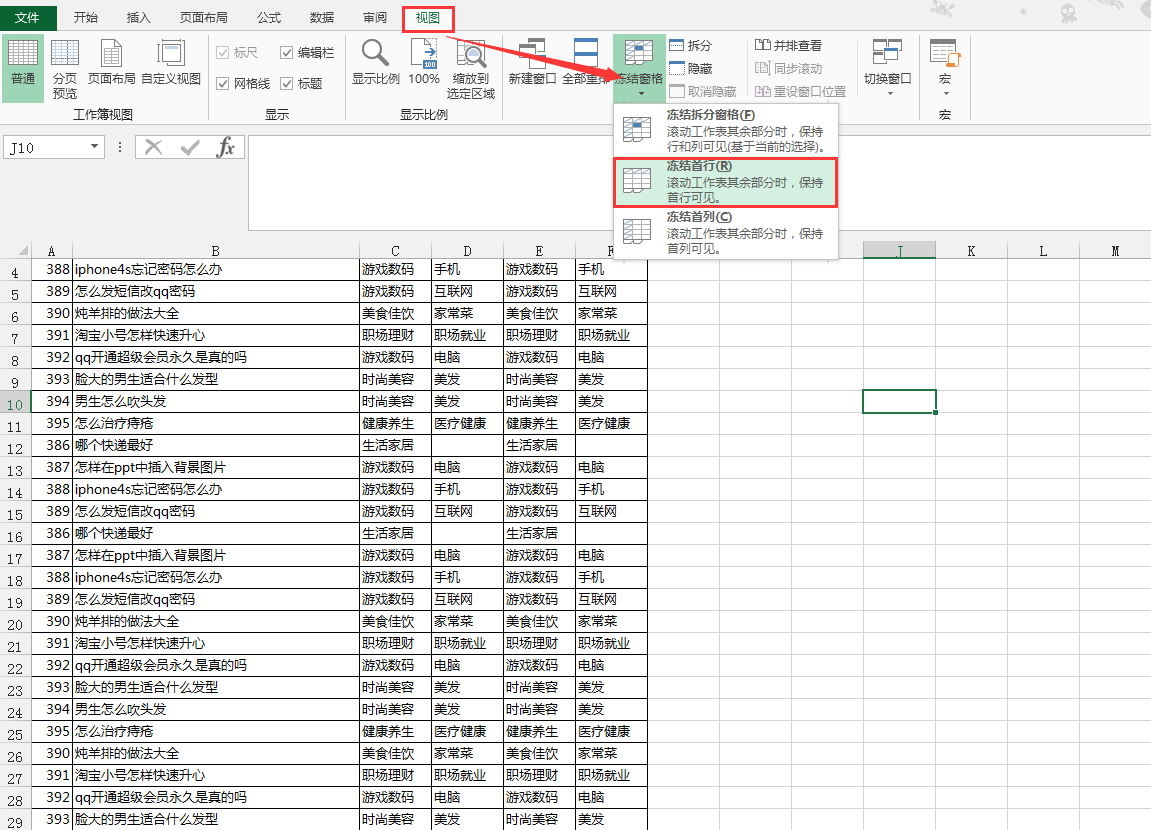
Task: Select the Normal (普通) view icon
Action: click(22, 67)
